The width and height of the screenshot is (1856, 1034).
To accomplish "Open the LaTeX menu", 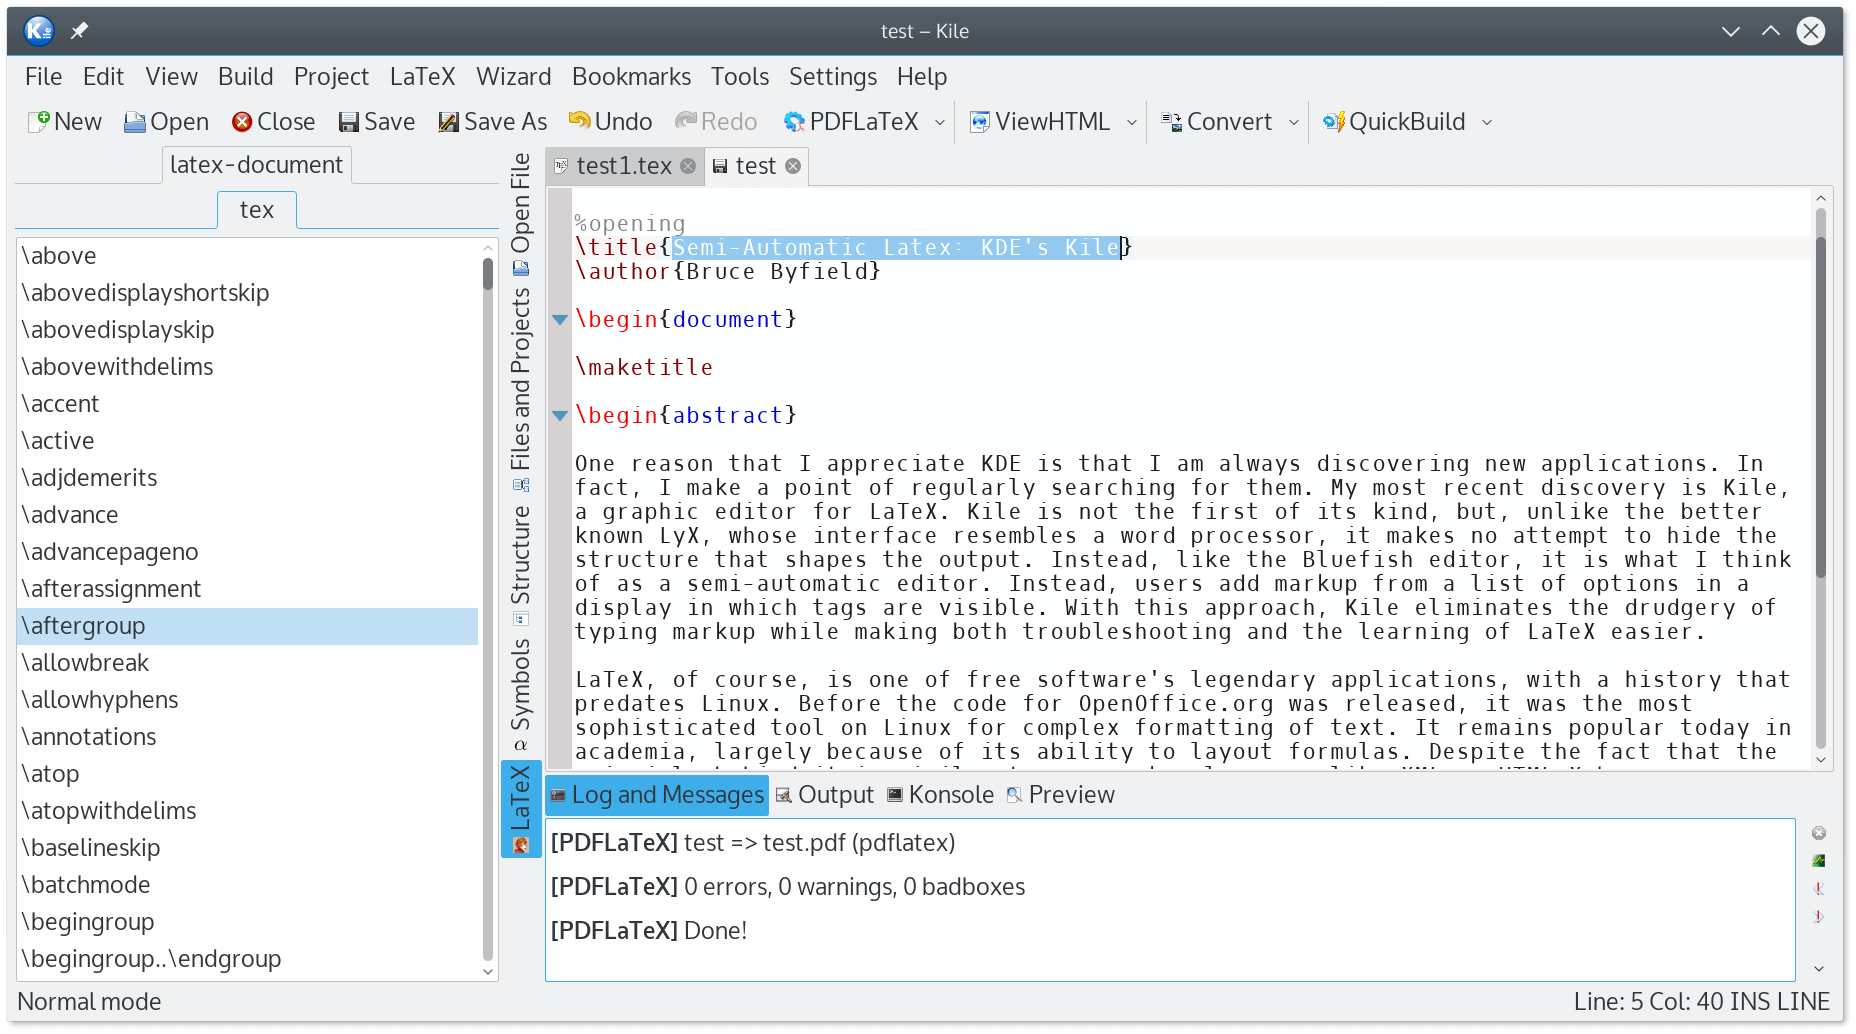I will 422,77.
